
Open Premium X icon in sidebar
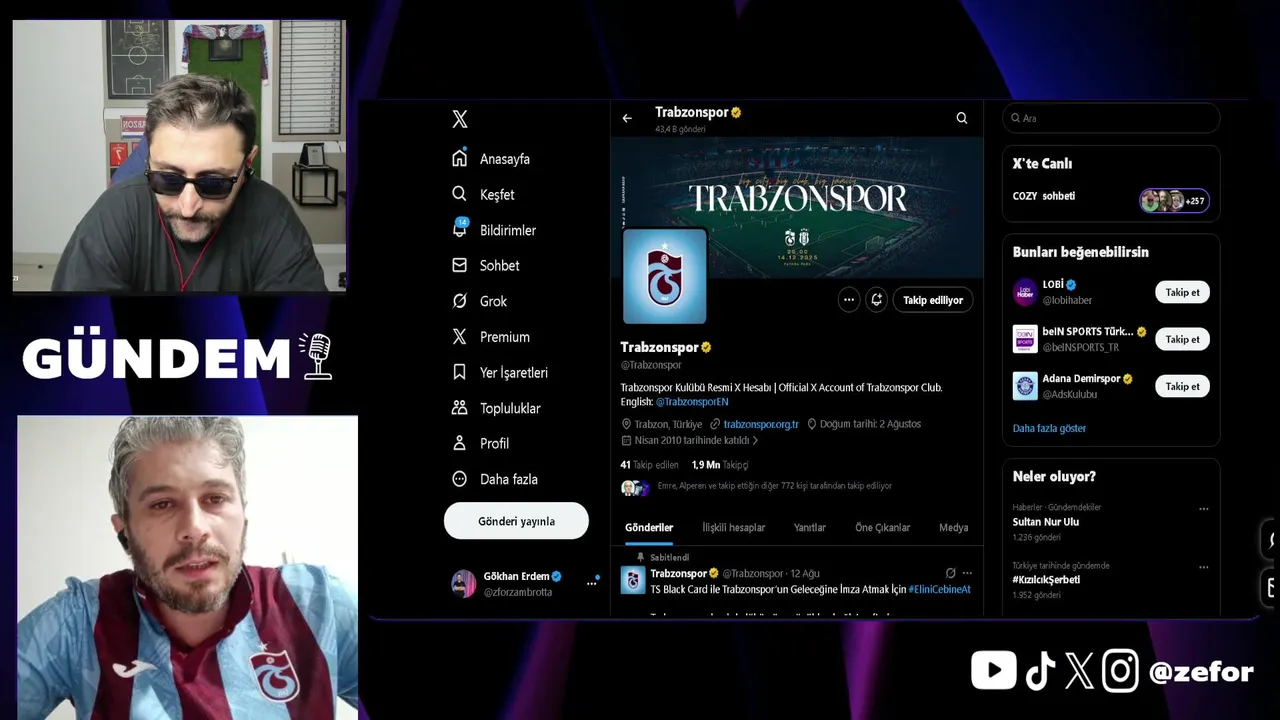pyautogui.click(x=459, y=336)
